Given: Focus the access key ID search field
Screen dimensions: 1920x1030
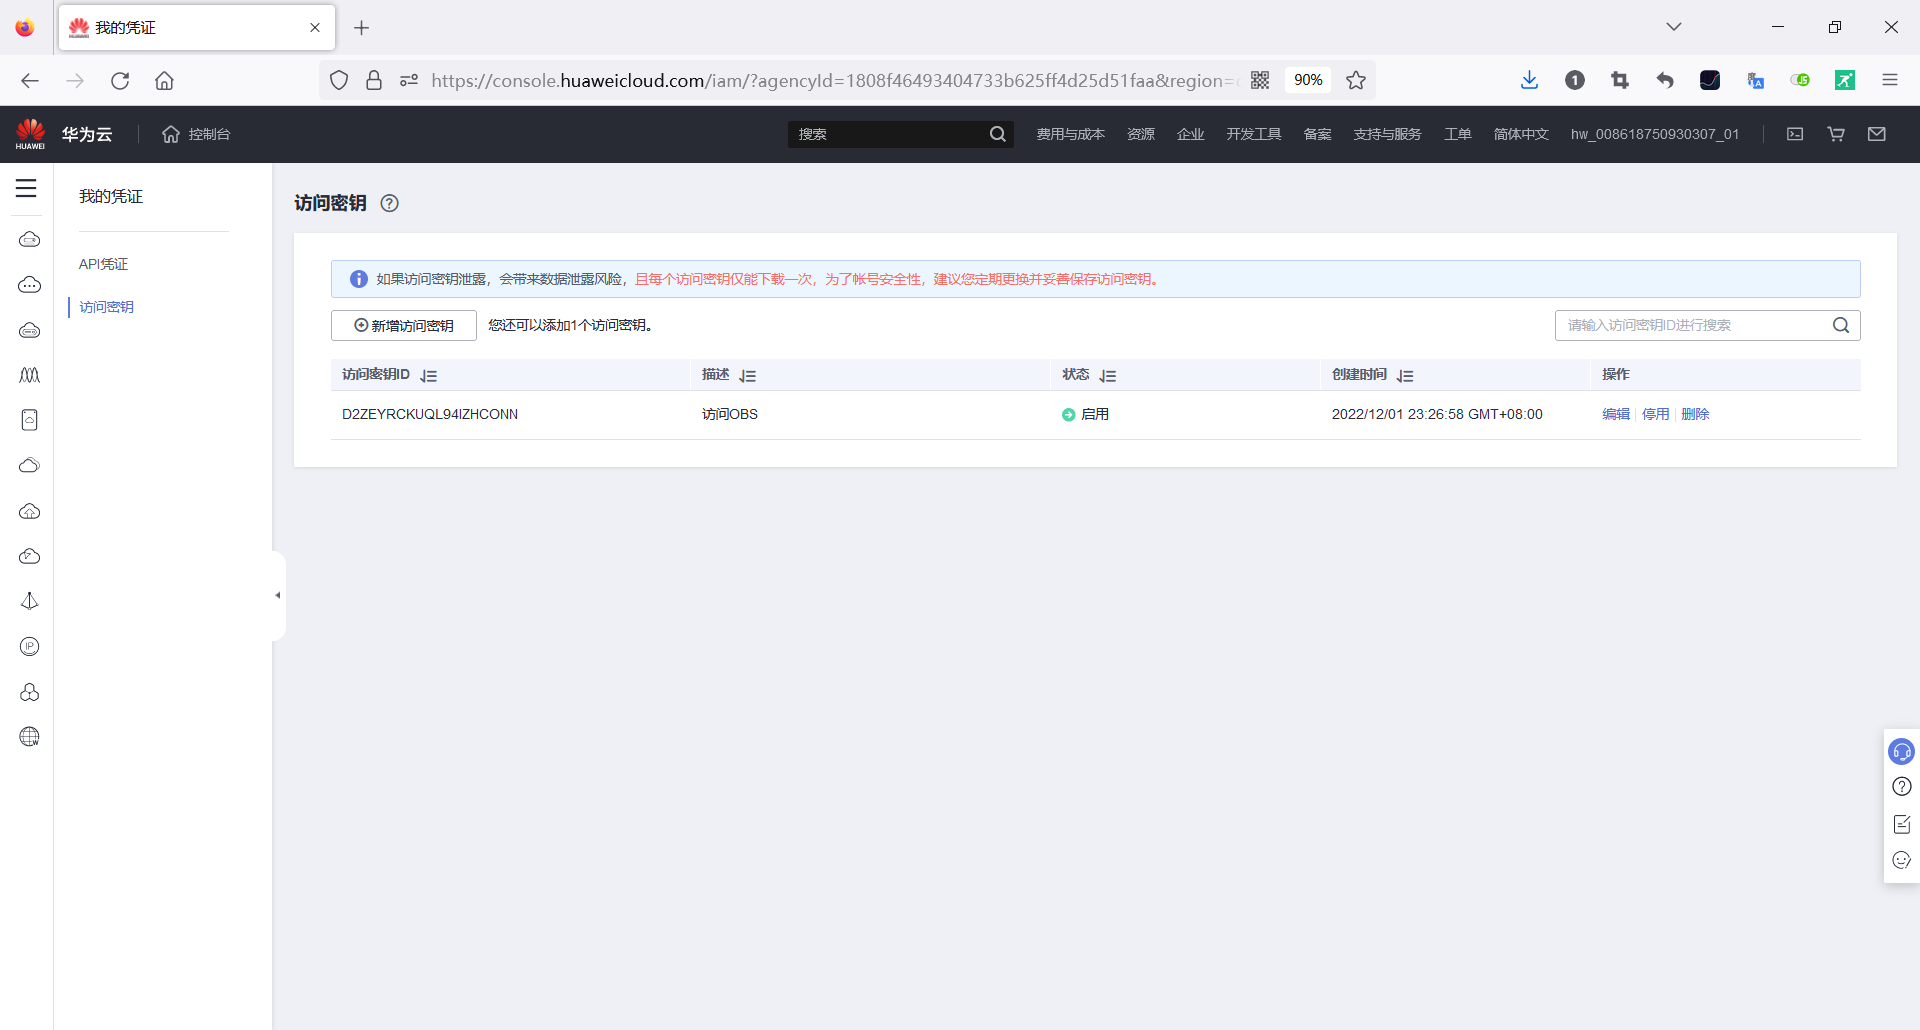Looking at the screenshot, I should (1693, 325).
